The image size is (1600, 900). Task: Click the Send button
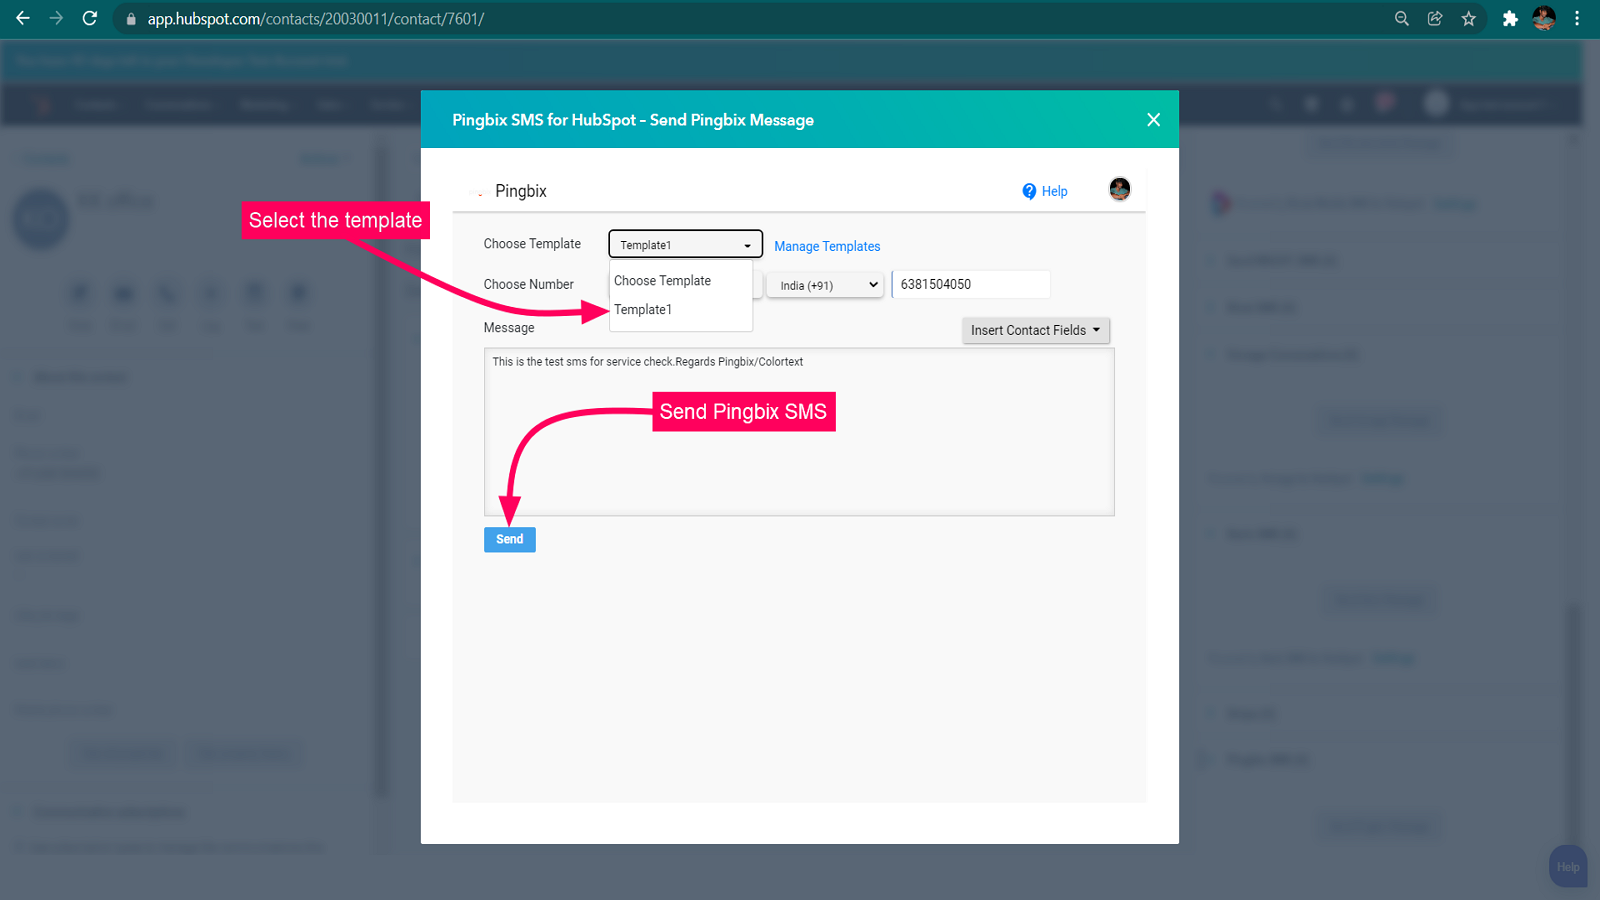509,539
